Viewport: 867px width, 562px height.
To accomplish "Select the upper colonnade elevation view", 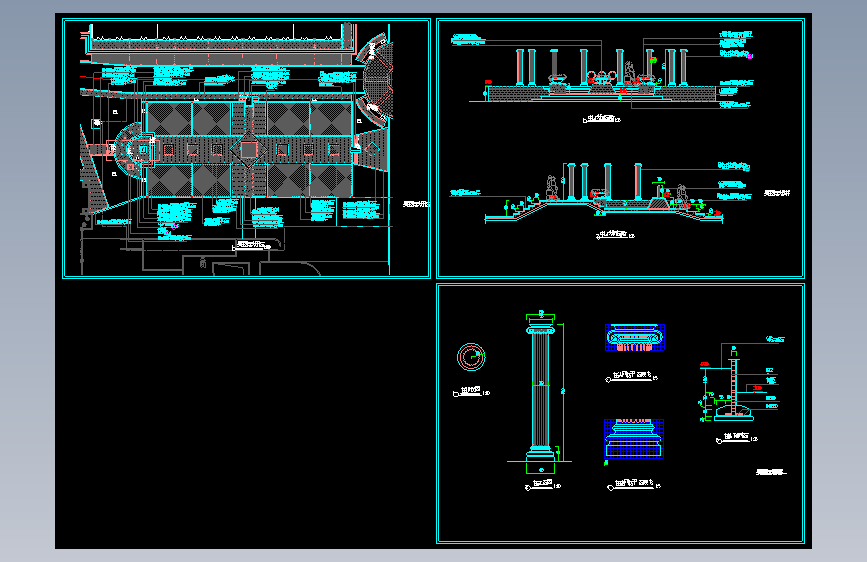I will tap(601, 75).
